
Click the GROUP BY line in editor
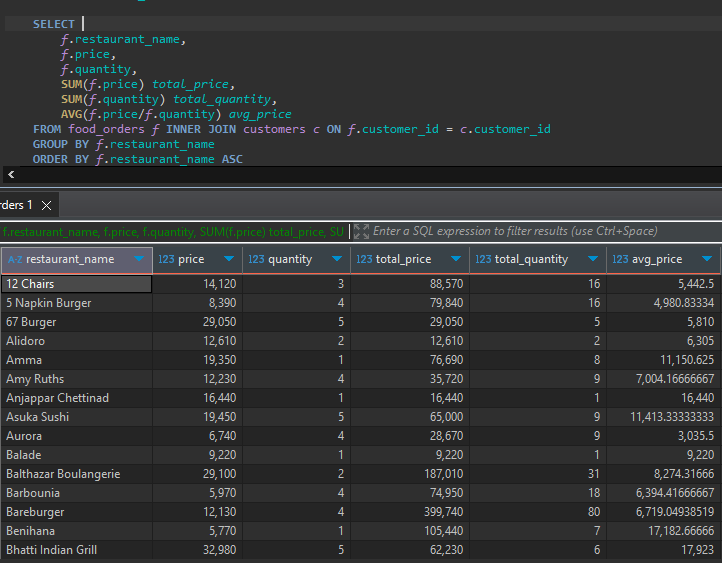[x=123, y=144]
